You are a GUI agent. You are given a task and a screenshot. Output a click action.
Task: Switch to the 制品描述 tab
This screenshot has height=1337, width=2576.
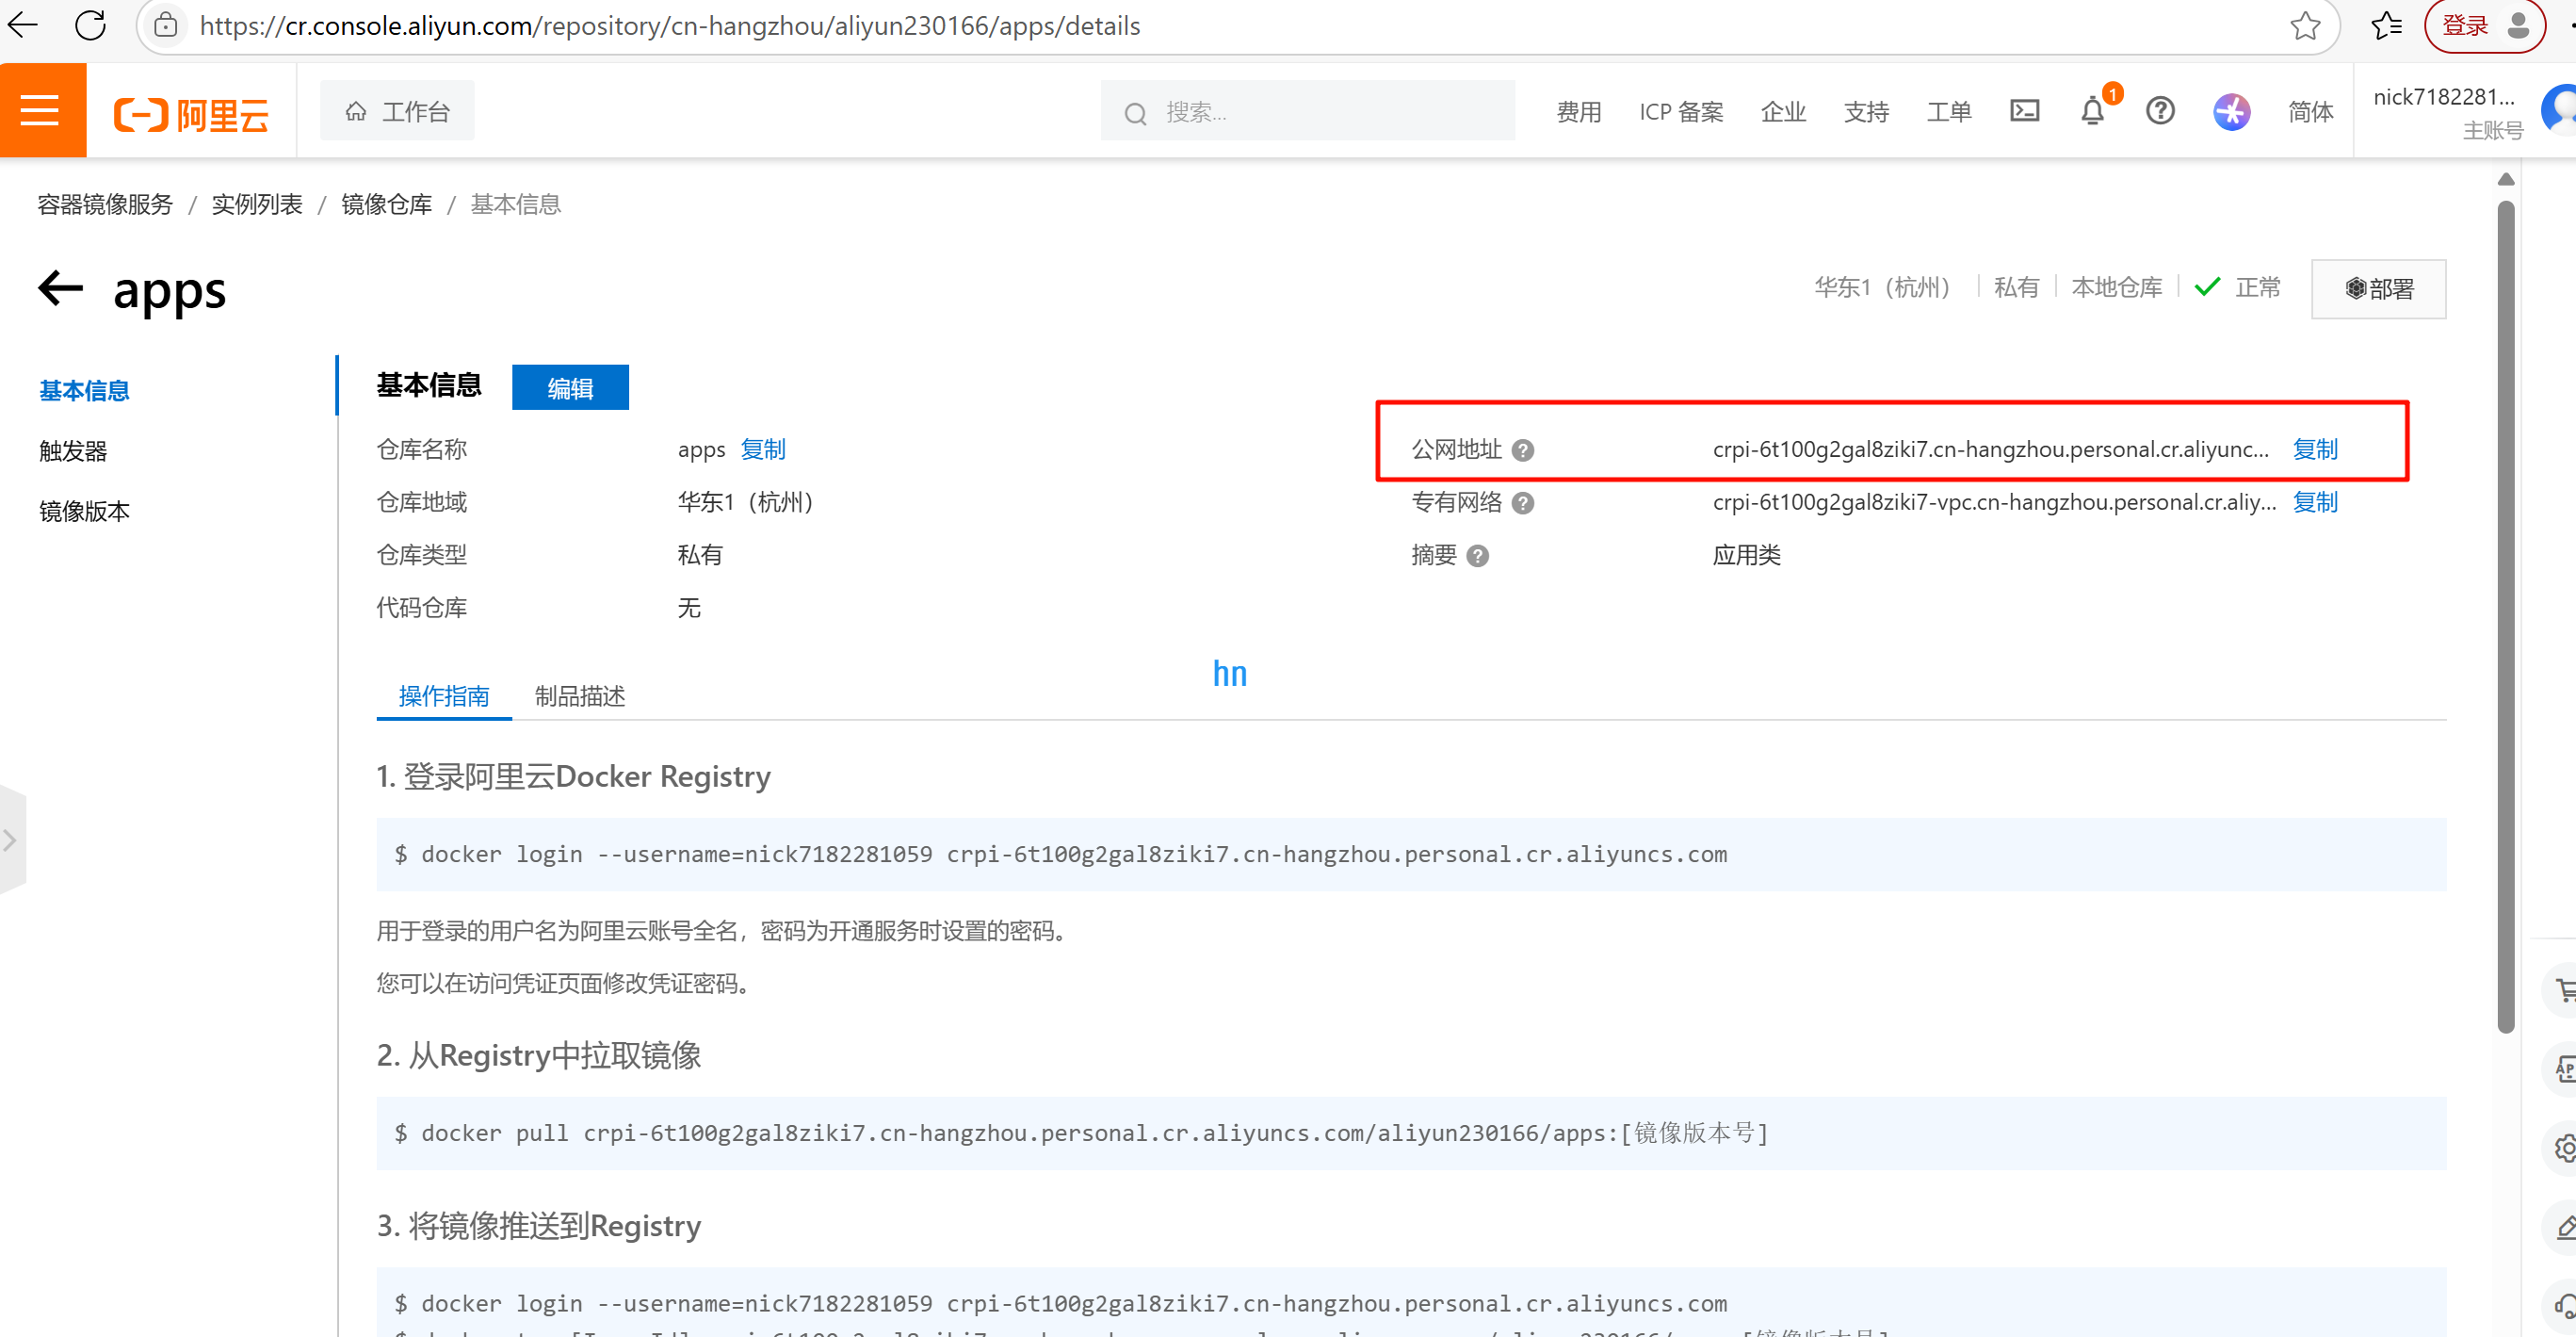(x=579, y=696)
